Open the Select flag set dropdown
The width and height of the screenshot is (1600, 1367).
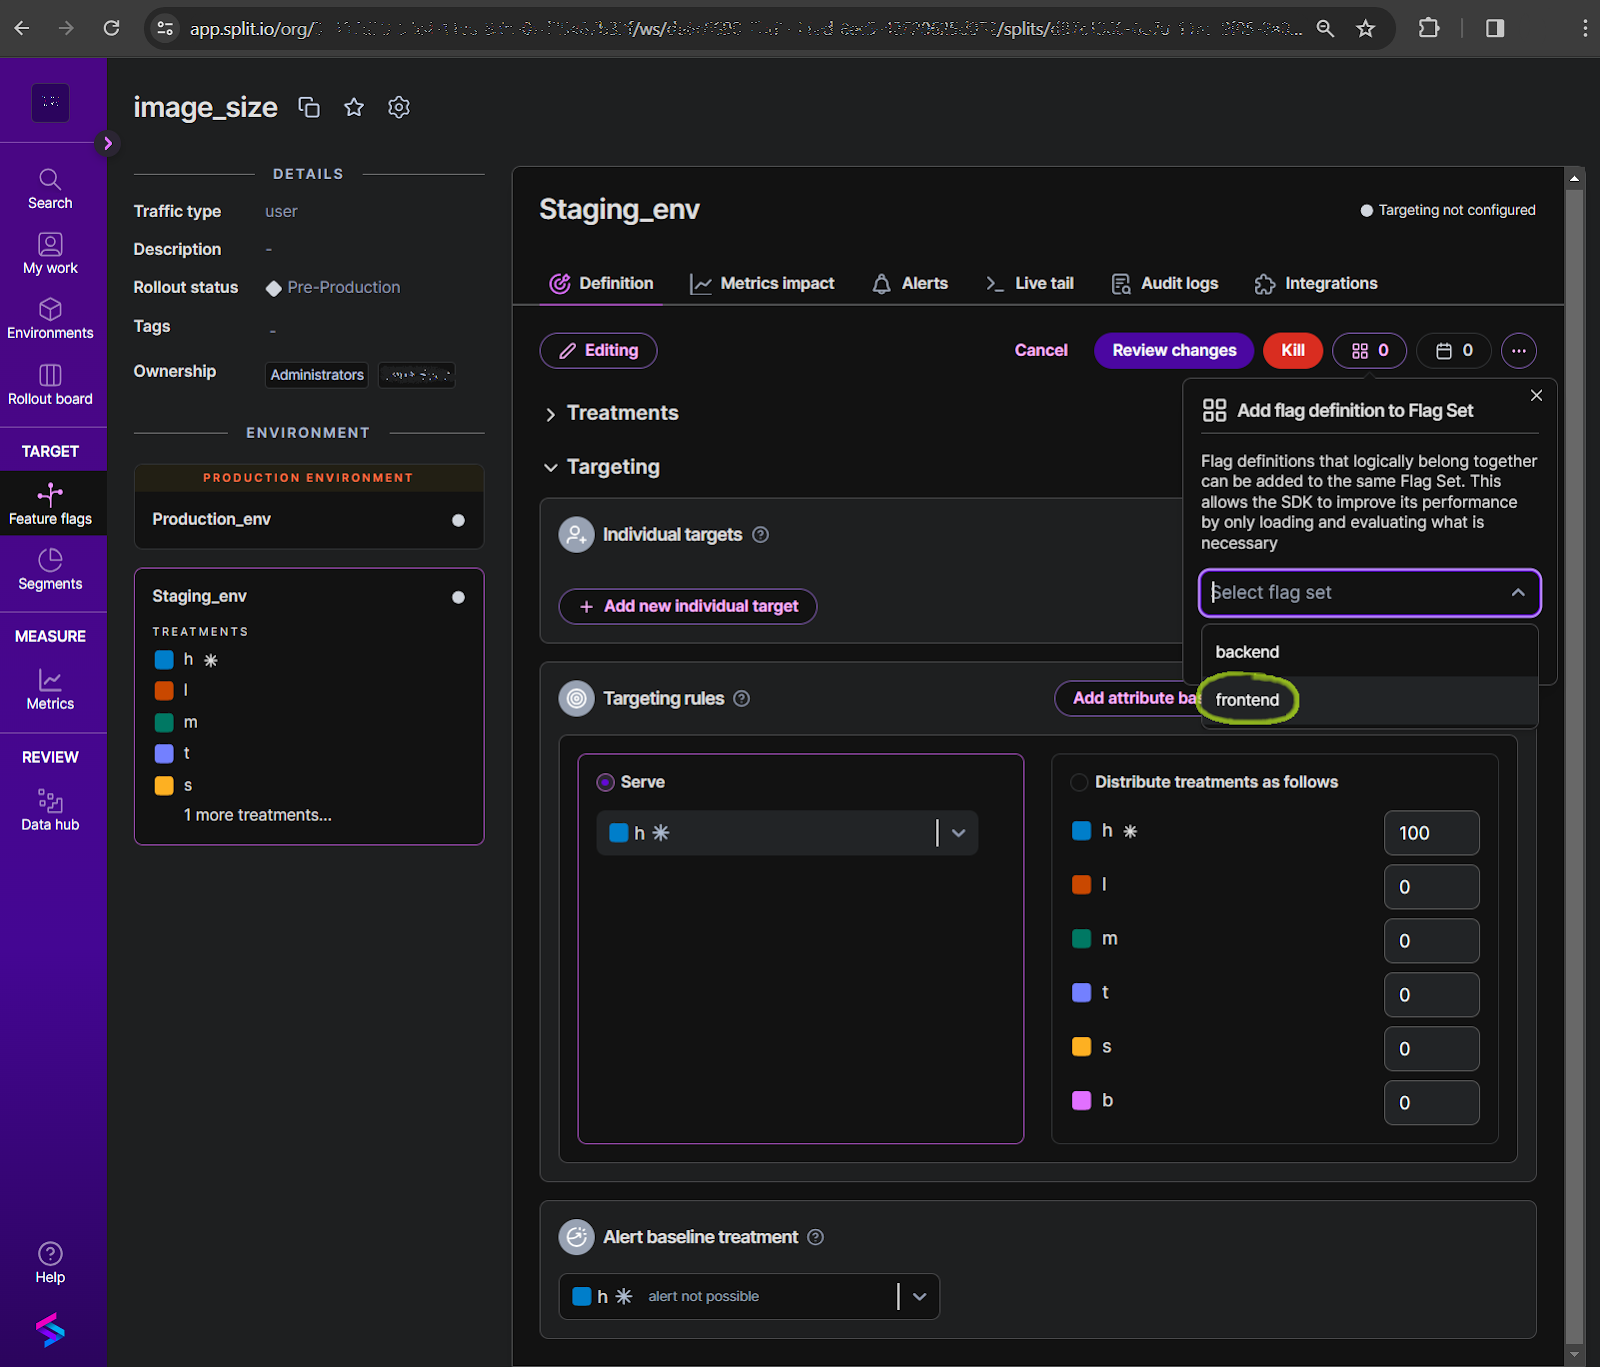[x=1369, y=592]
